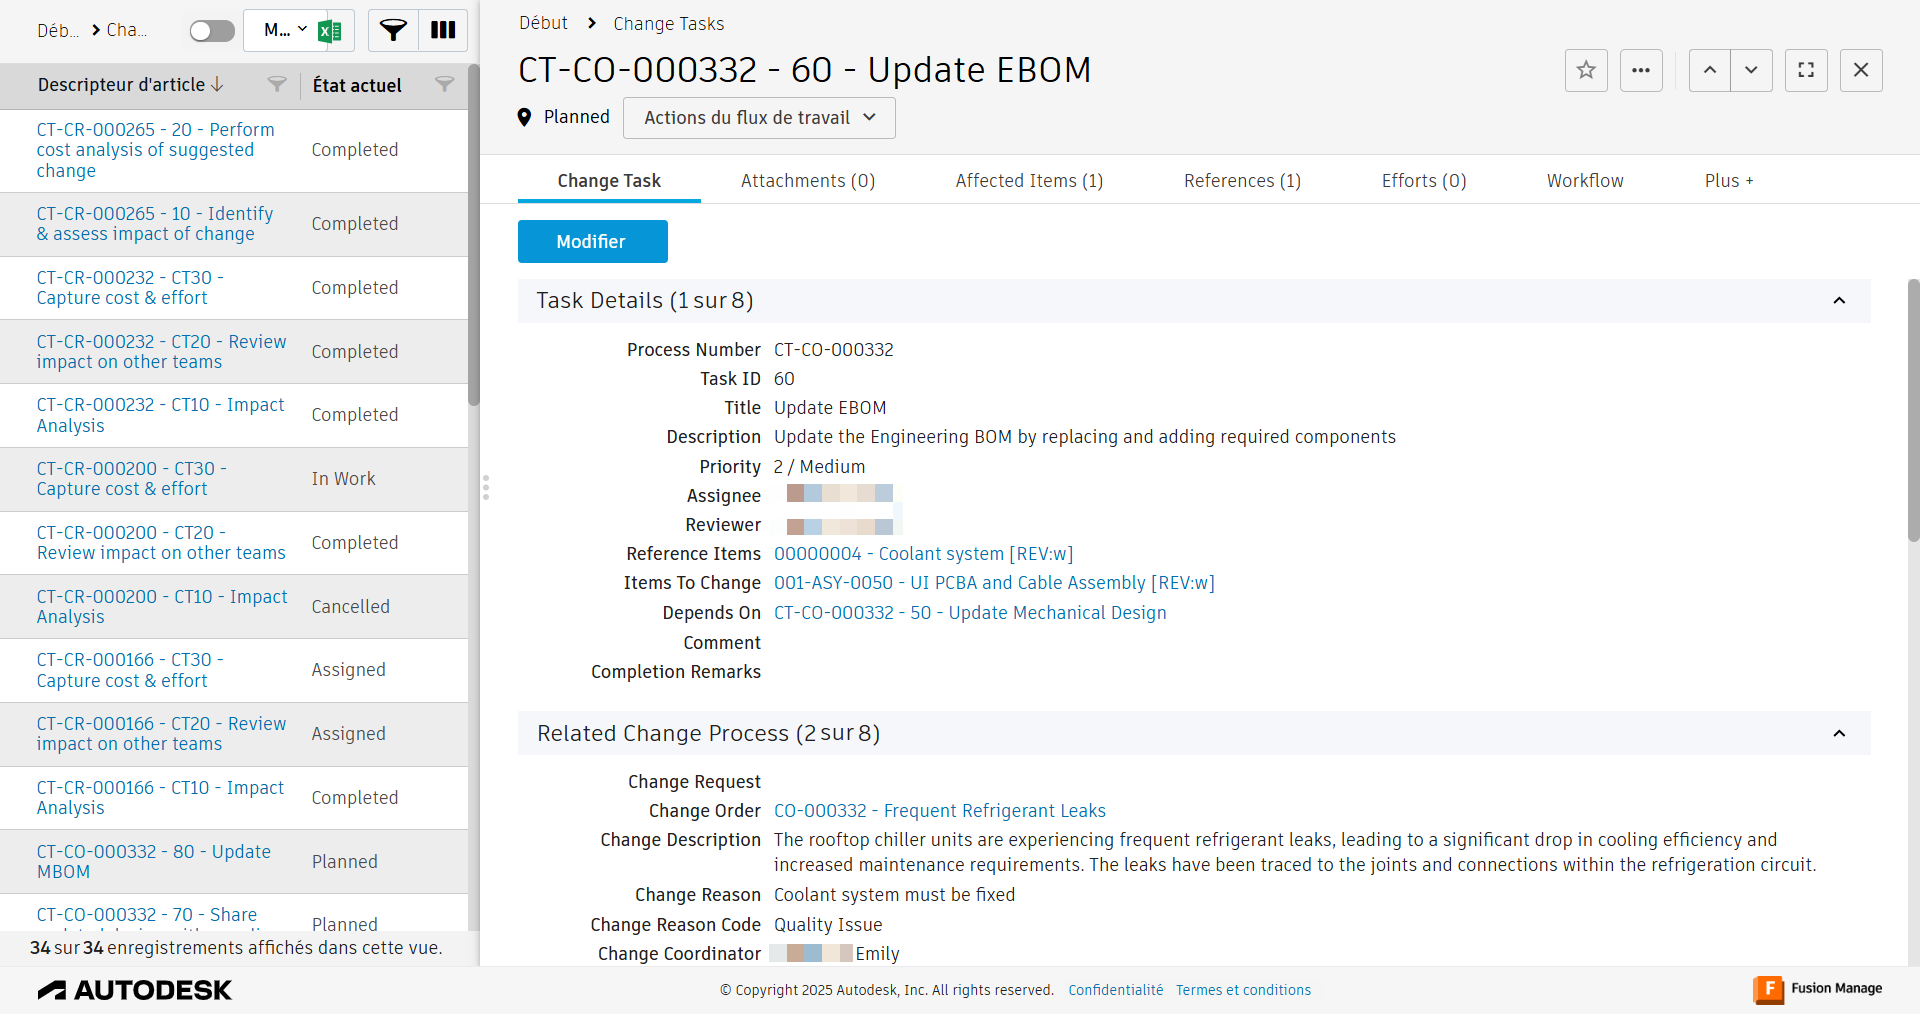This screenshot has width=1920, height=1014.
Task: Click the Cha... list breadcrumb
Action: pyautogui.click(x=127, y=31)
